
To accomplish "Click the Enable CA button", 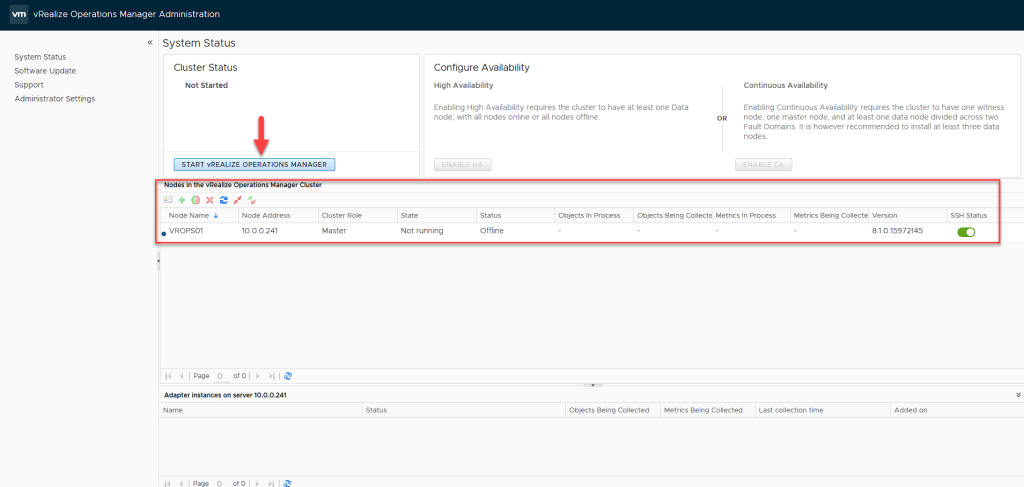I will click(x=763, y=164).
